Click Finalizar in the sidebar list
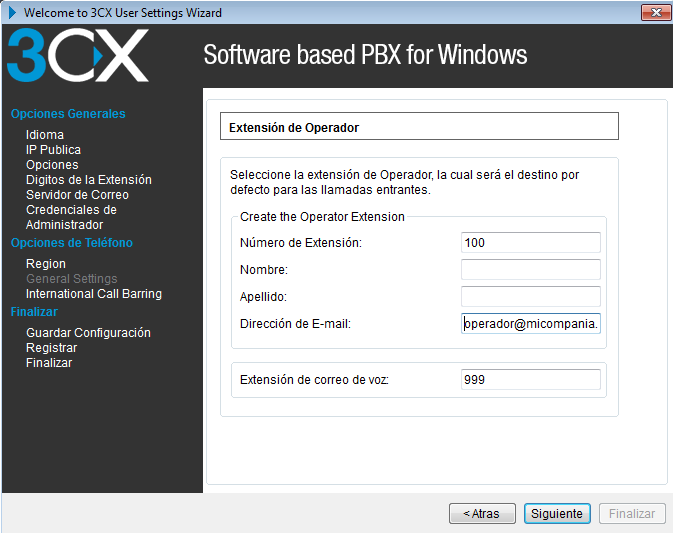 (49, 363)
